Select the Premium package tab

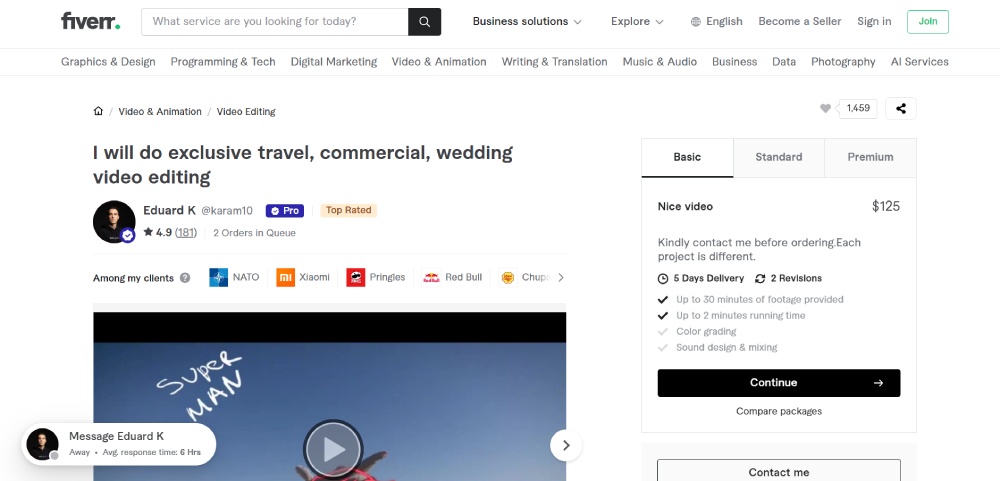click(870, 158)
